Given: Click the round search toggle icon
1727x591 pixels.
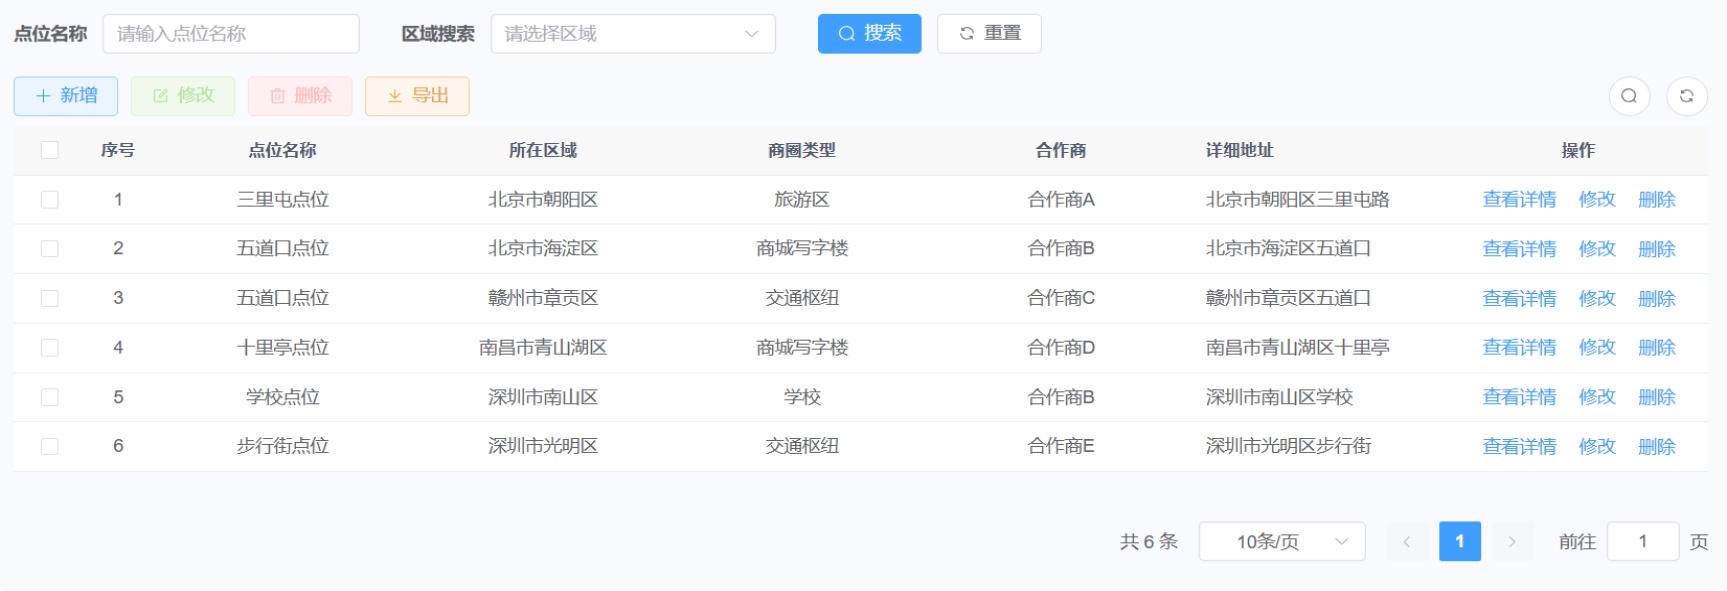Looking at the screenshot, I should 1628,96.
